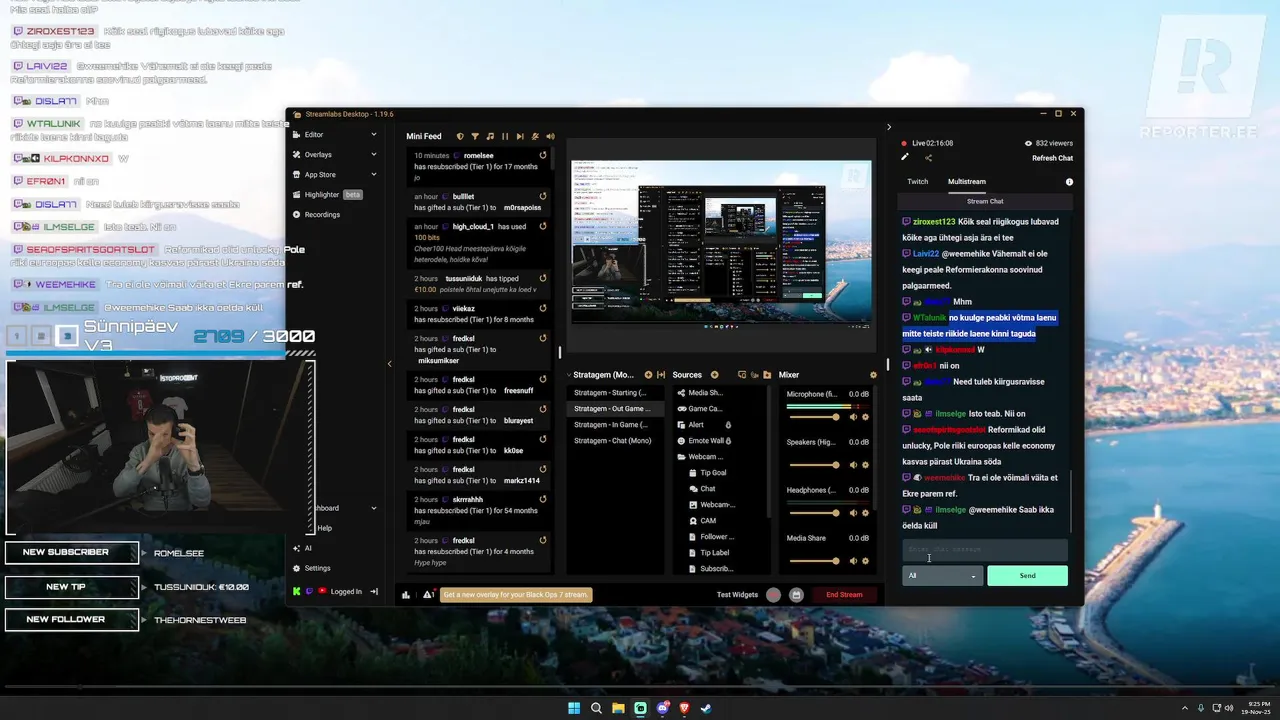
Task: Mute the Microphone in mixer
Action: 854,417
